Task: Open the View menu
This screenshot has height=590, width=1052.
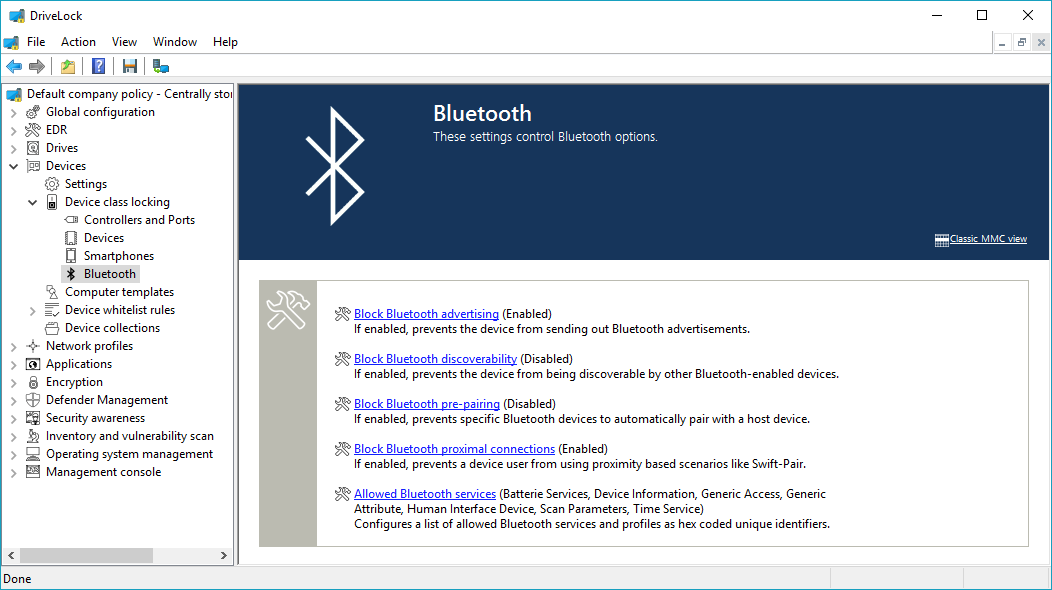Action: (124, 42)
